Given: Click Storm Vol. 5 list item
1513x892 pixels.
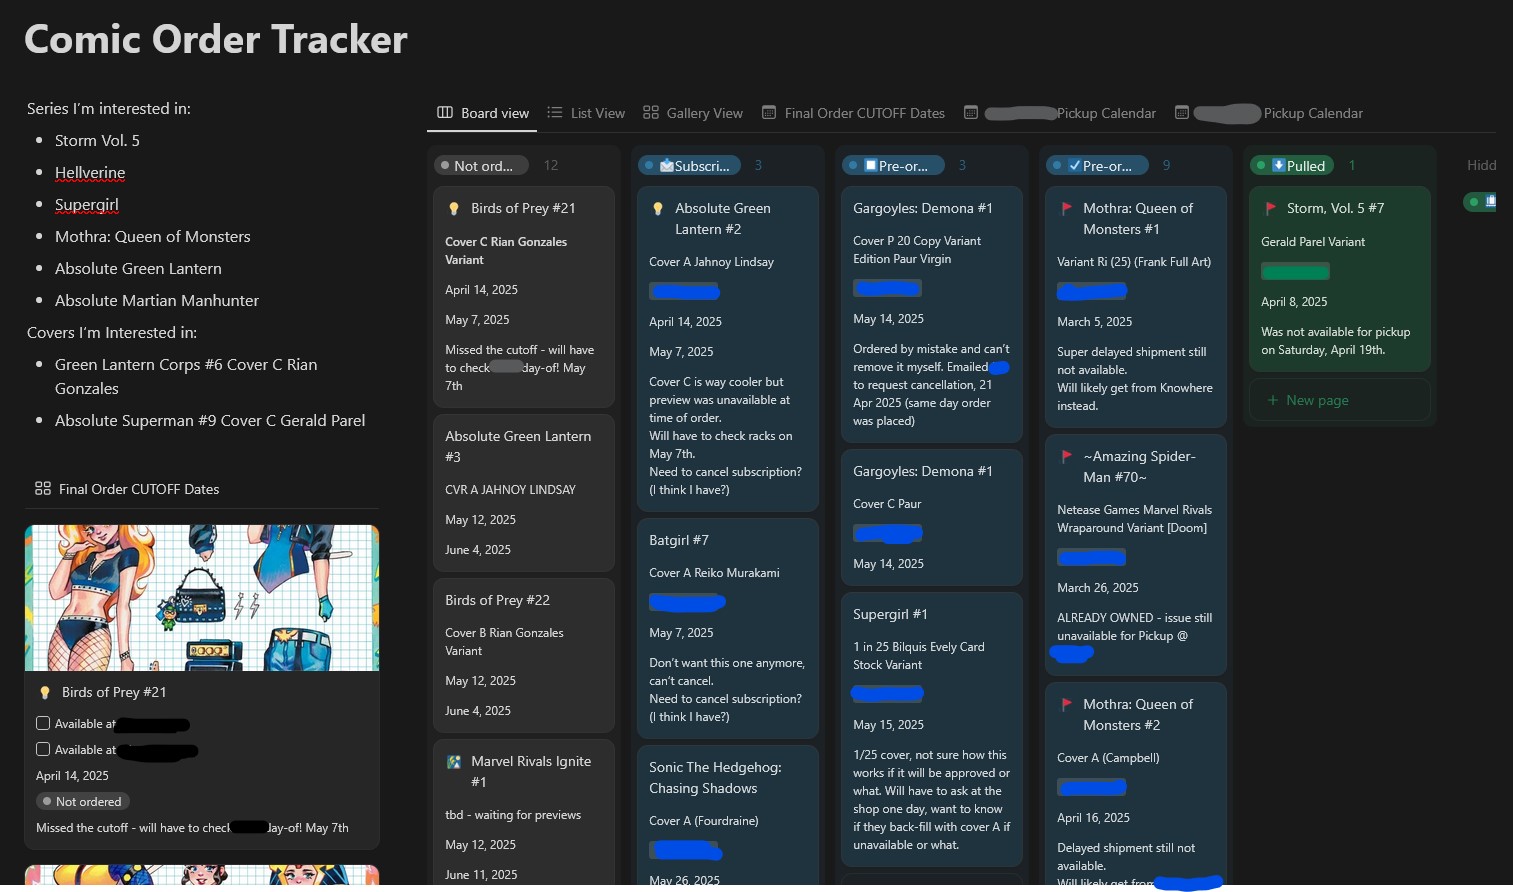Looking at the screenshot, I should click(97, 140).
